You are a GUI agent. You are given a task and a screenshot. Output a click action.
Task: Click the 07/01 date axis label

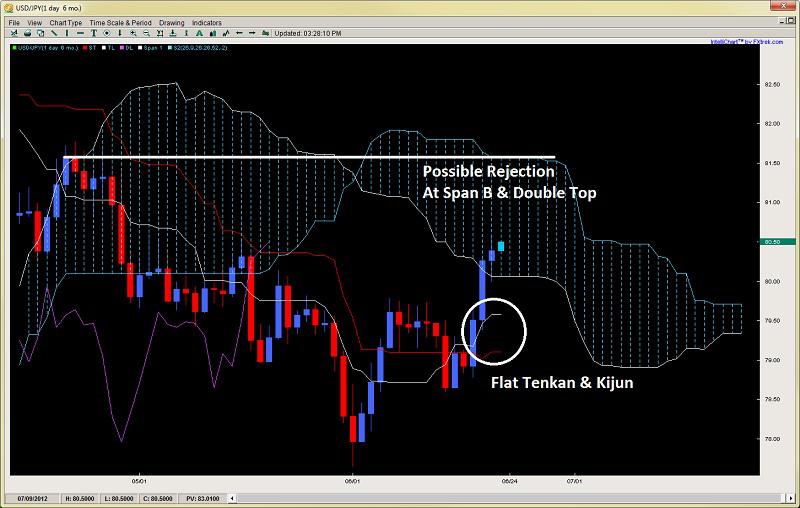574,480
